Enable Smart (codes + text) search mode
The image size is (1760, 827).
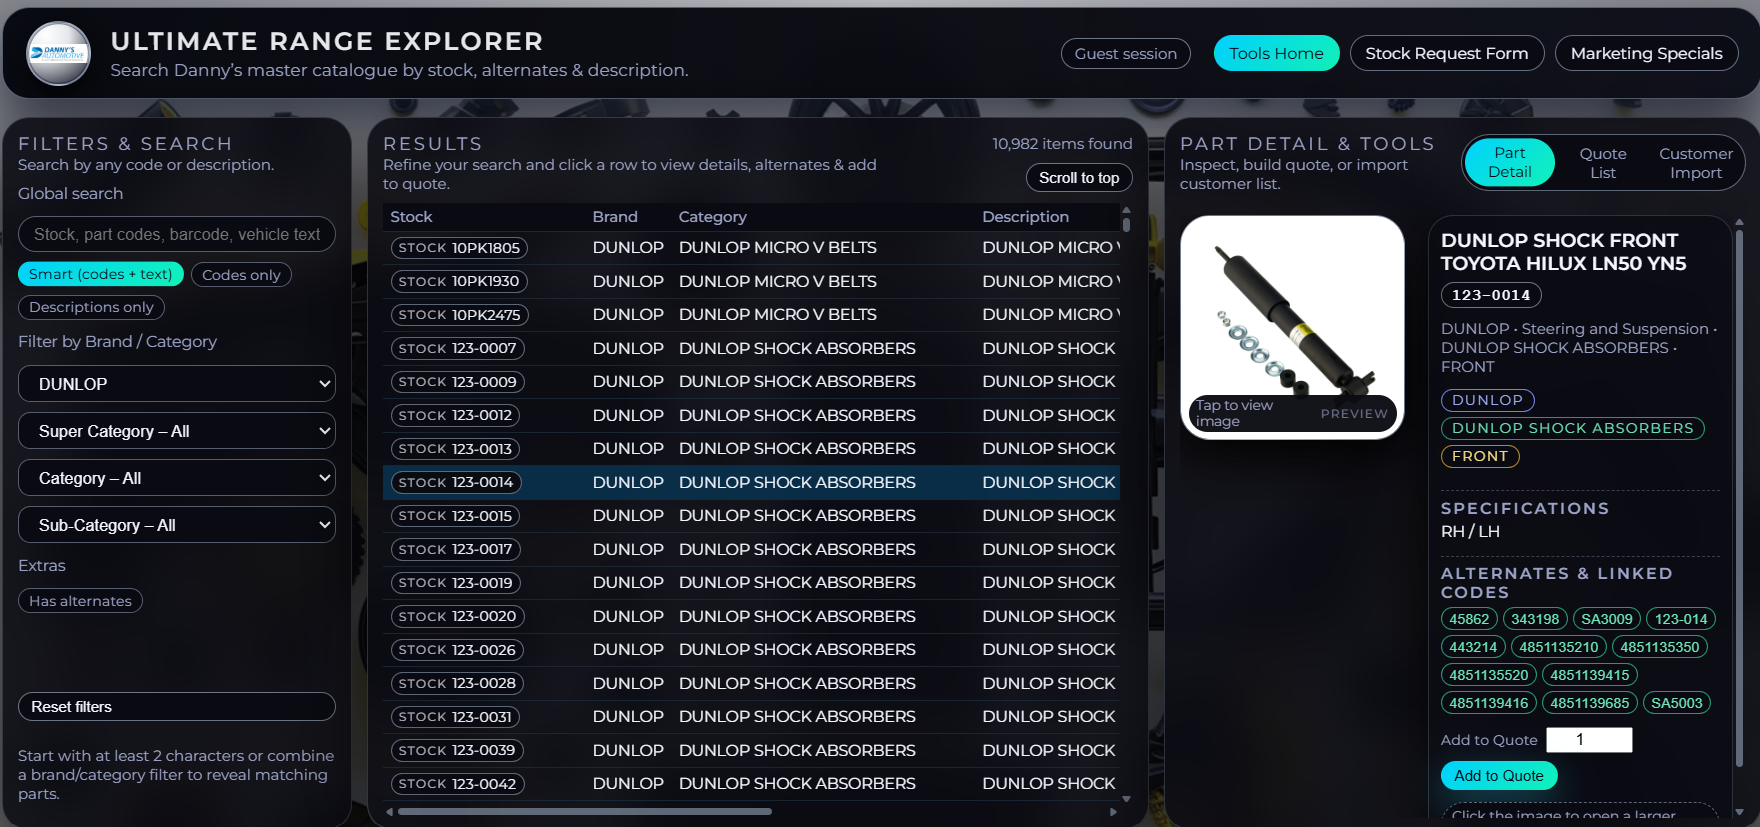point(100,274)
